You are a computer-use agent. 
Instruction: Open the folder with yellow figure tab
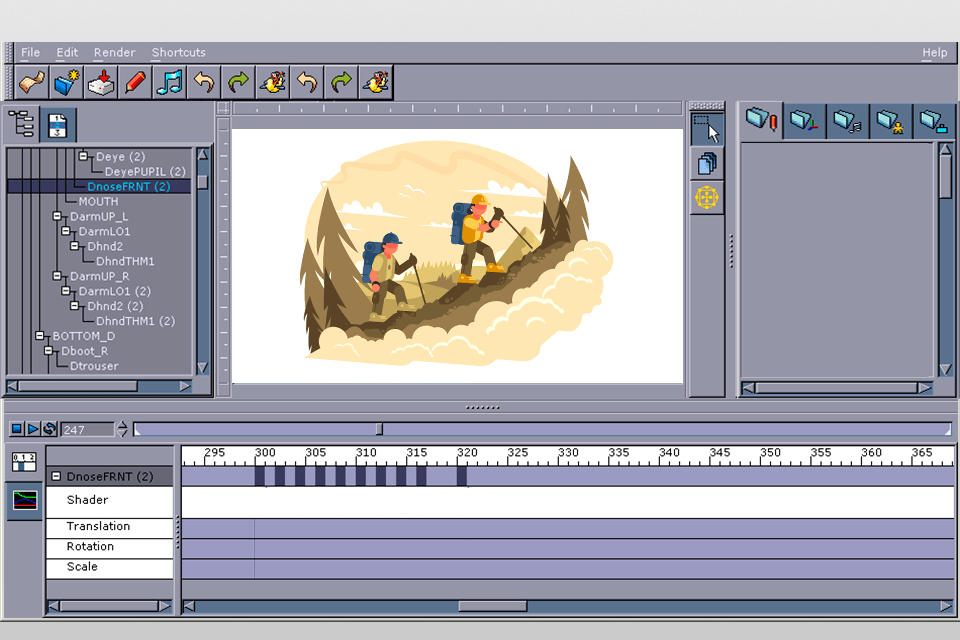(890, 121)
